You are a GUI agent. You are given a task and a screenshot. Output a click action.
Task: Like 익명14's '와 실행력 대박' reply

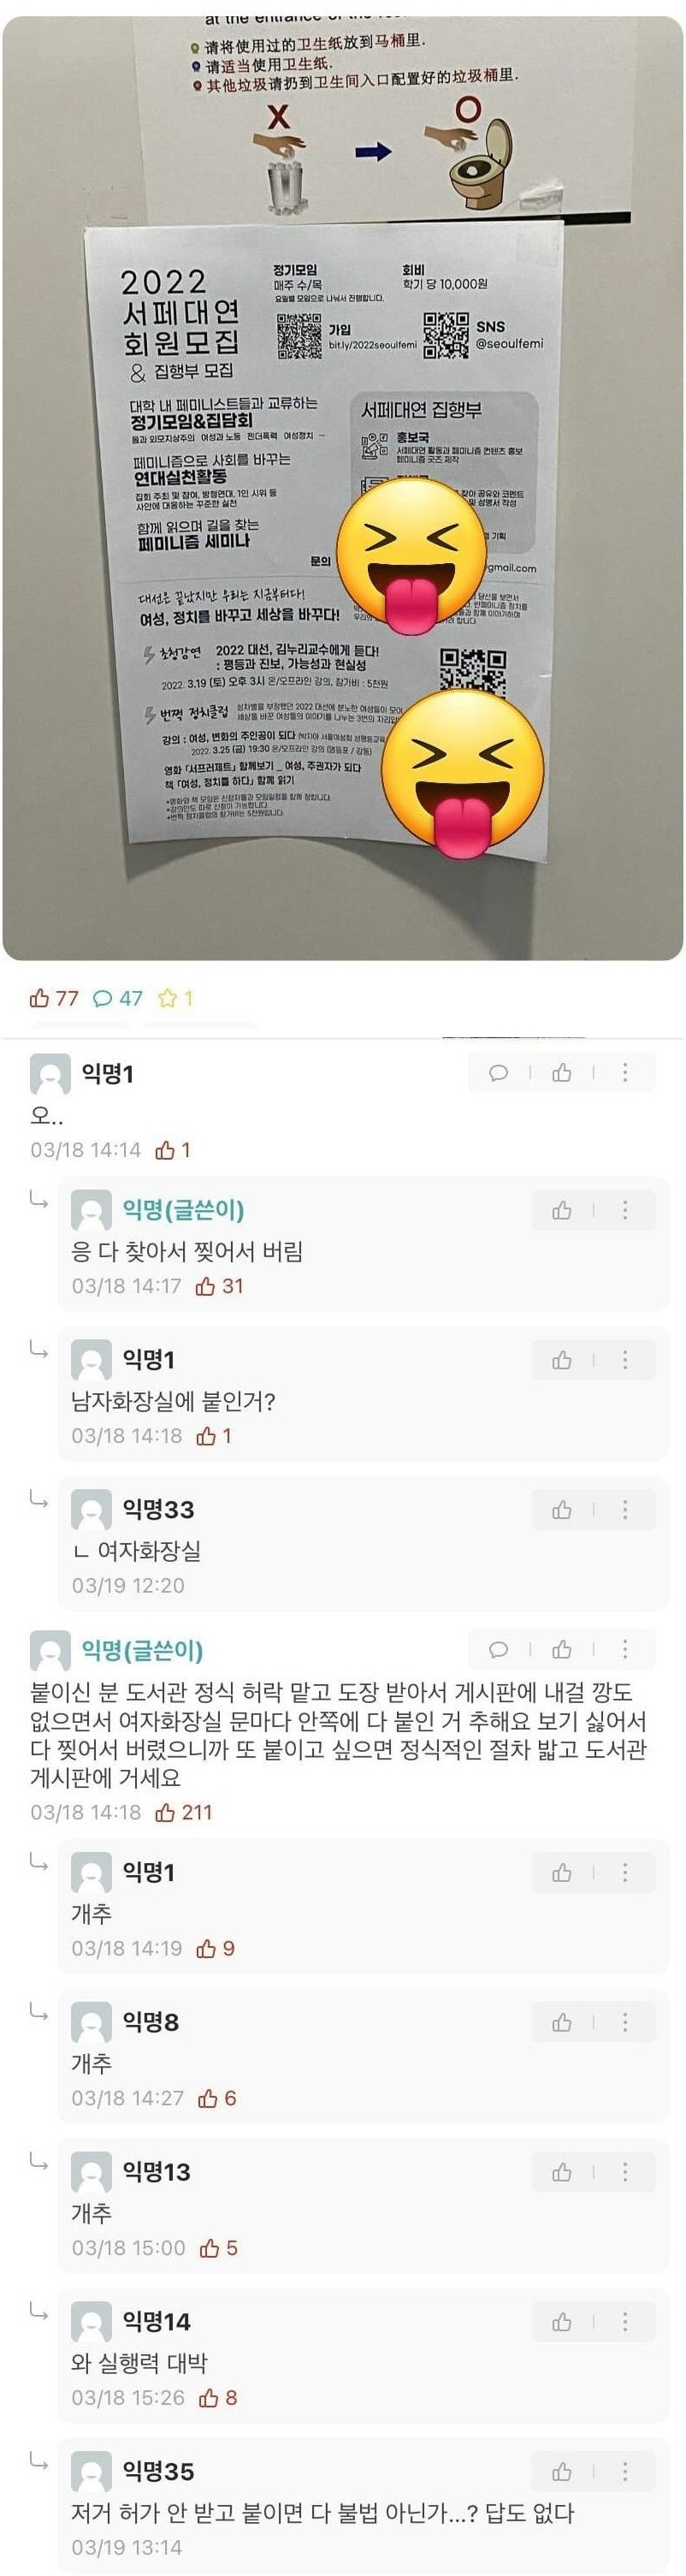coord(562,2322)
